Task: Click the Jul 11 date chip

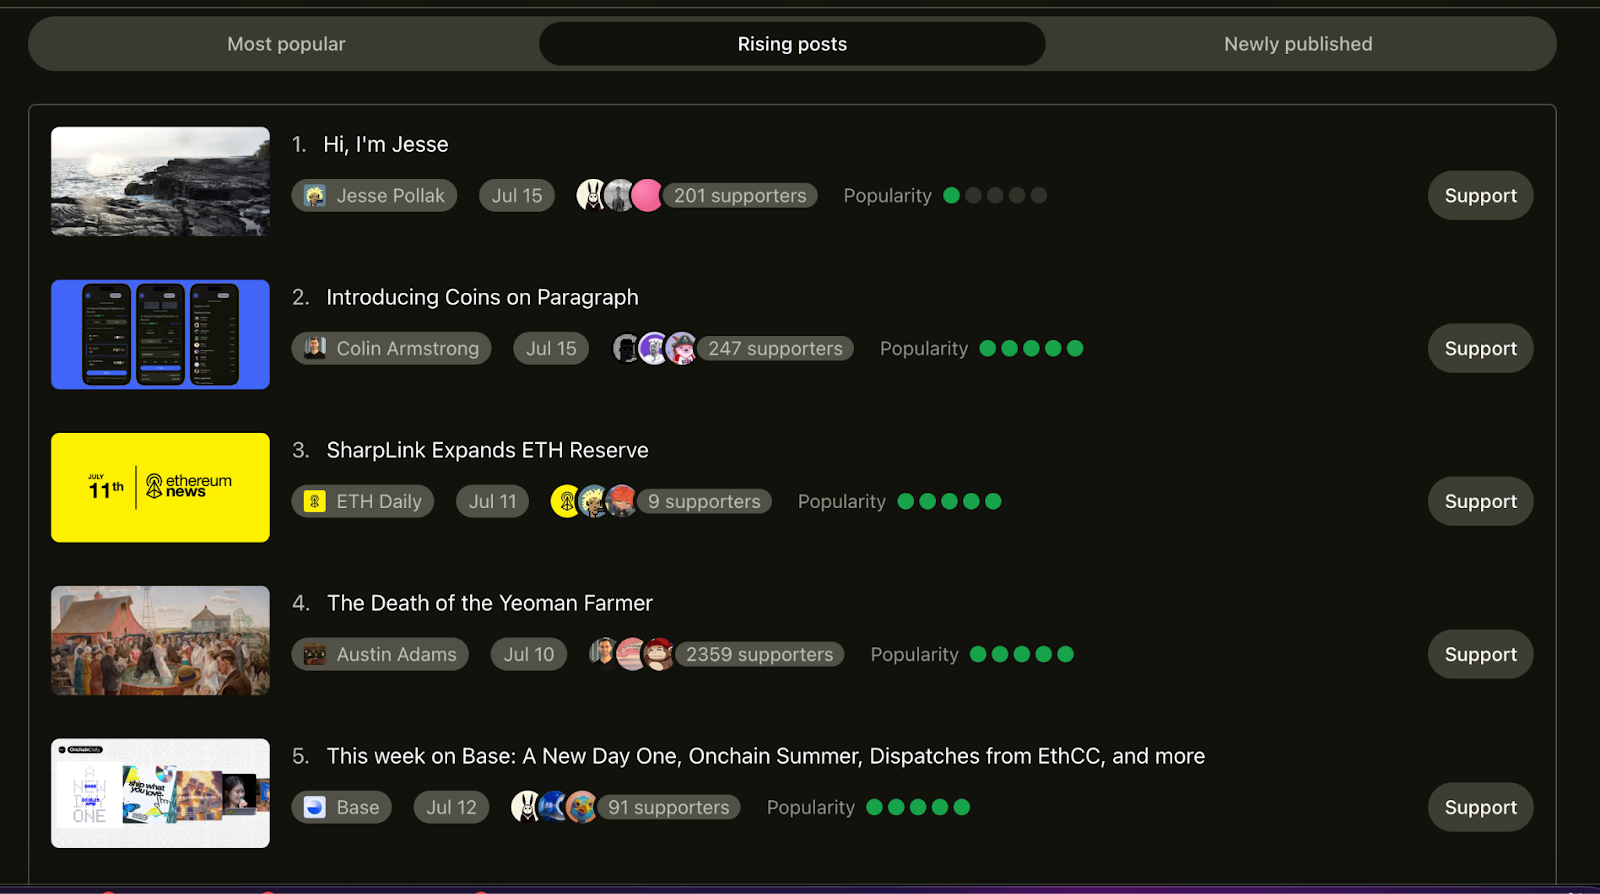Action: coord(493,501)
